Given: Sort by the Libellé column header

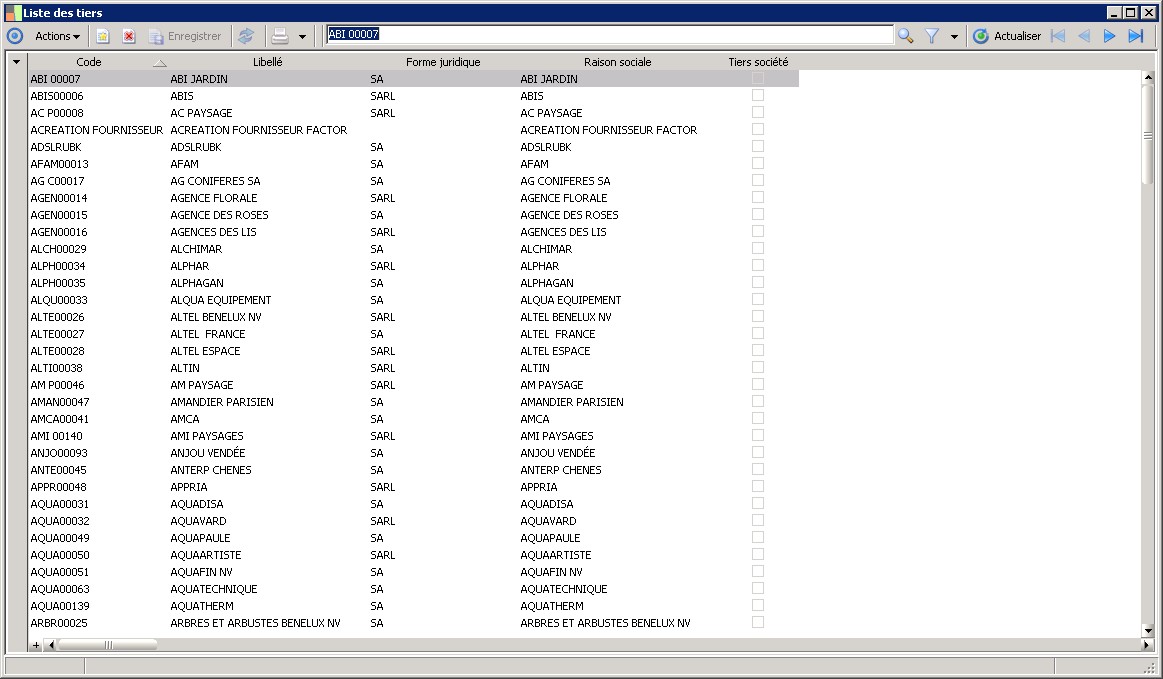Looking at the screenshot, I should pyautogui.click(x=268, y=62).
